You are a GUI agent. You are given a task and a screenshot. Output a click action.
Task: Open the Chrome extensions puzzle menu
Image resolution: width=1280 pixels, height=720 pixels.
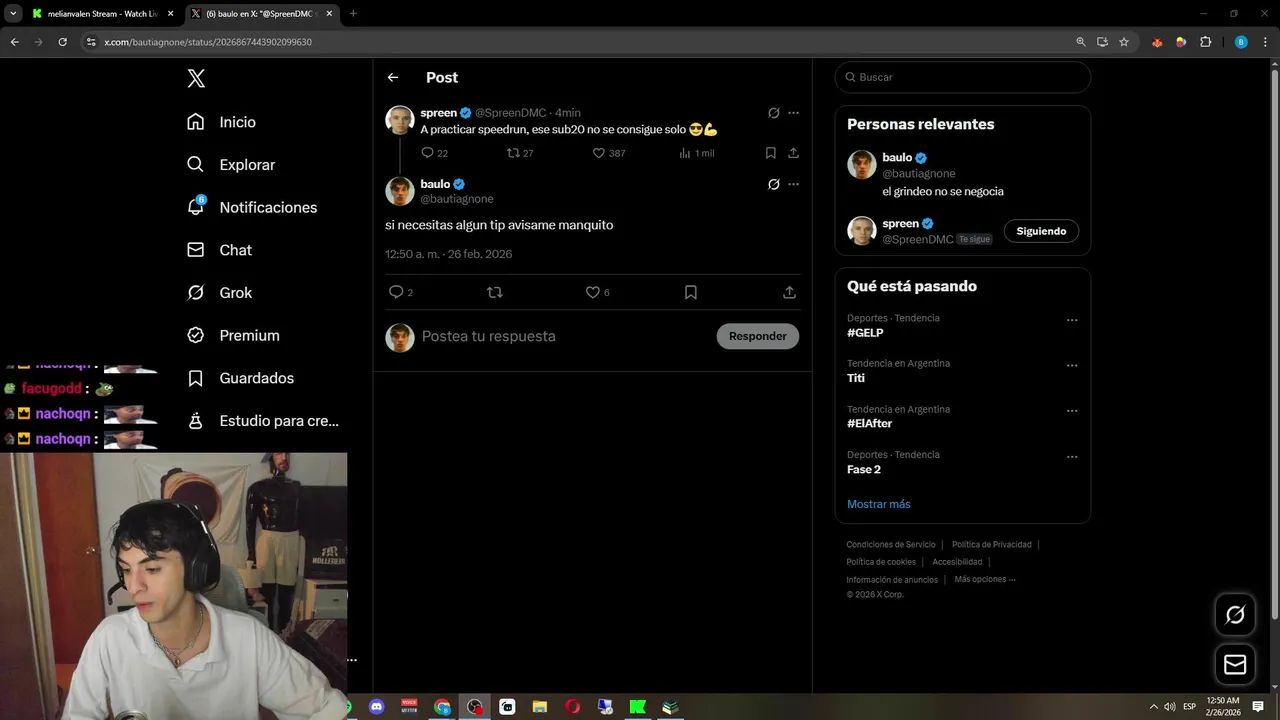coord(1205,42)
